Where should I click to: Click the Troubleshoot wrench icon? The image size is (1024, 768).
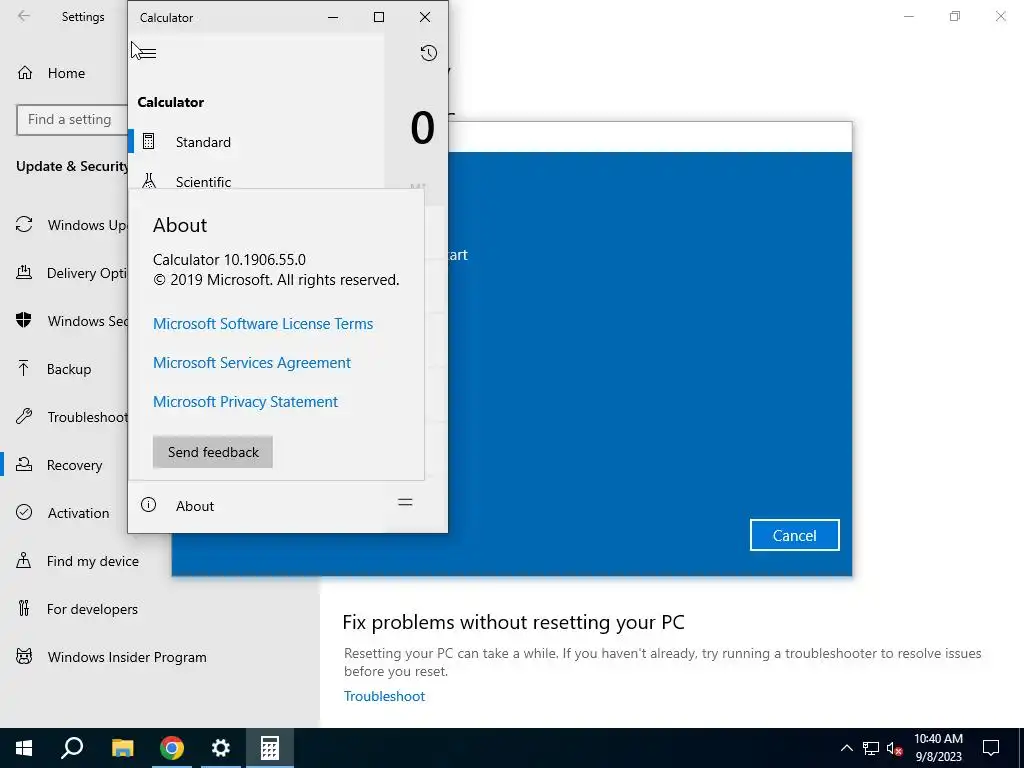(x=24, y=416)
